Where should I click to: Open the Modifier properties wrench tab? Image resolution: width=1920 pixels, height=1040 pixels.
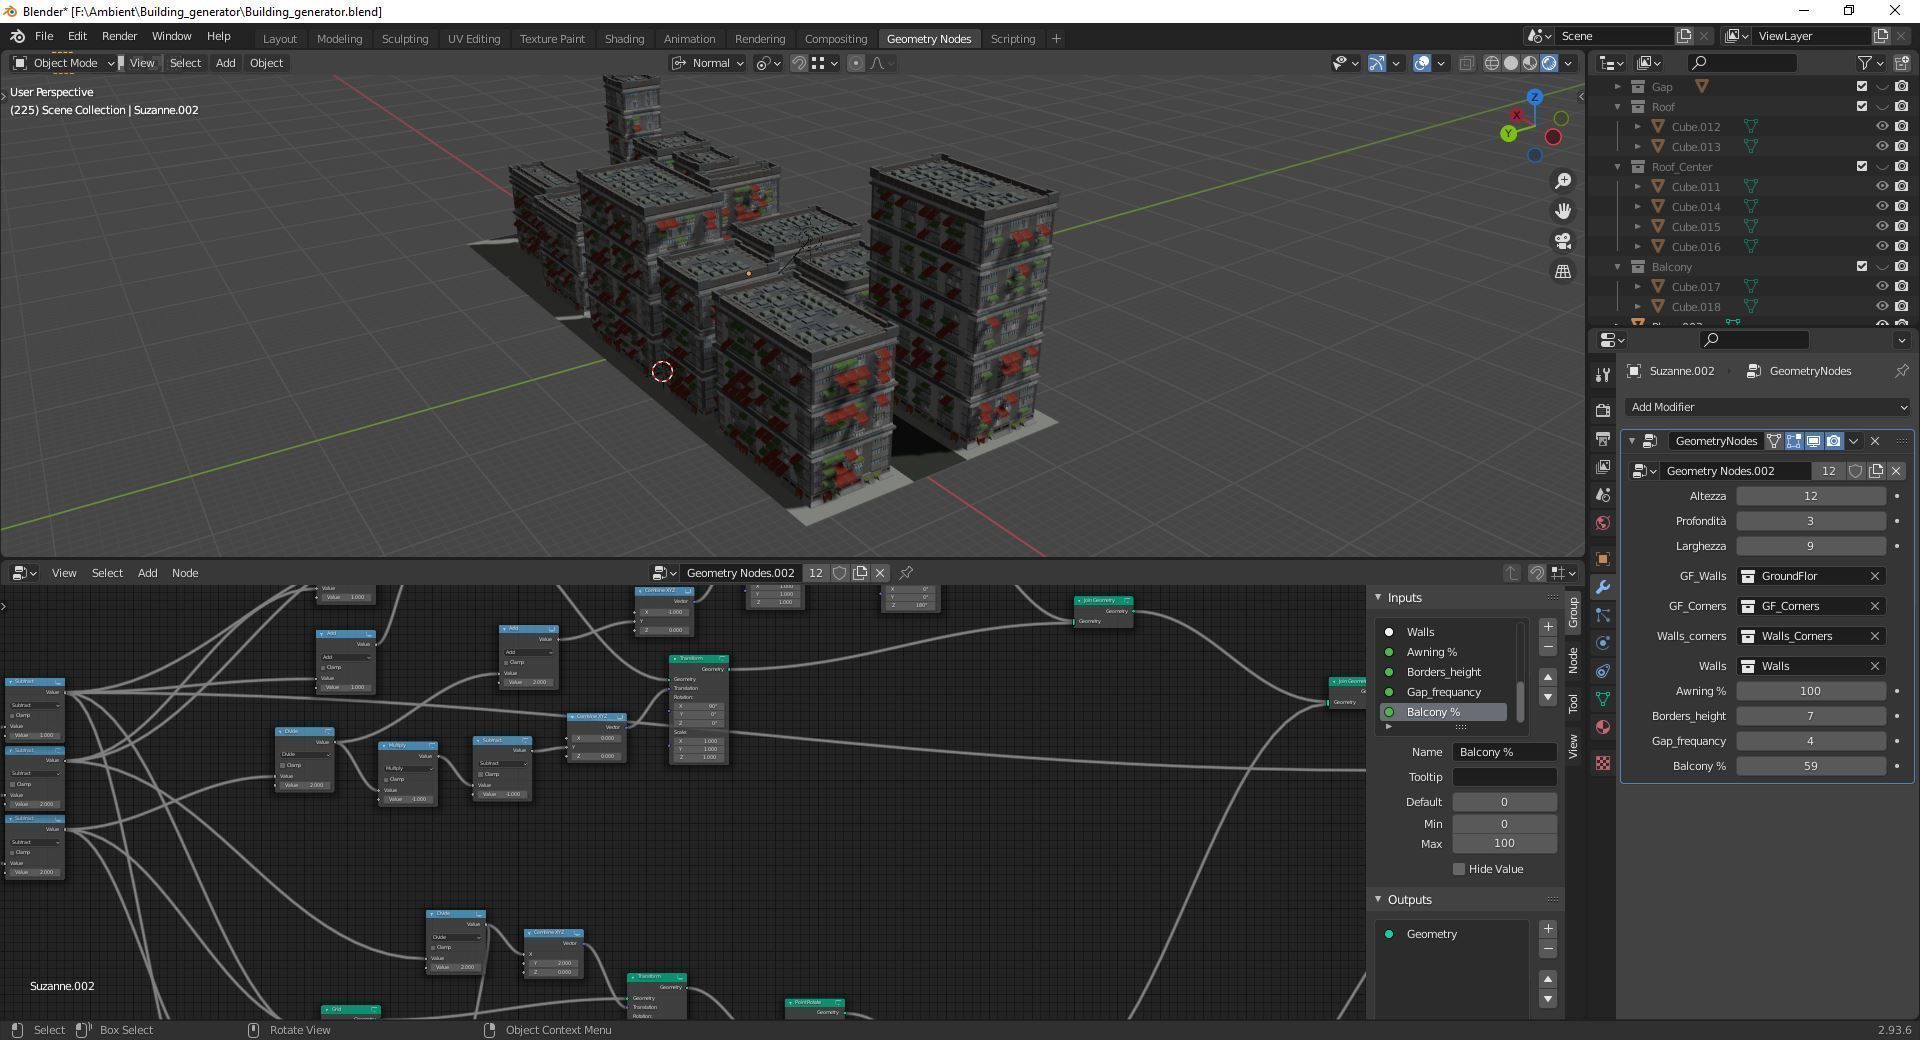tap(1603, 587)
